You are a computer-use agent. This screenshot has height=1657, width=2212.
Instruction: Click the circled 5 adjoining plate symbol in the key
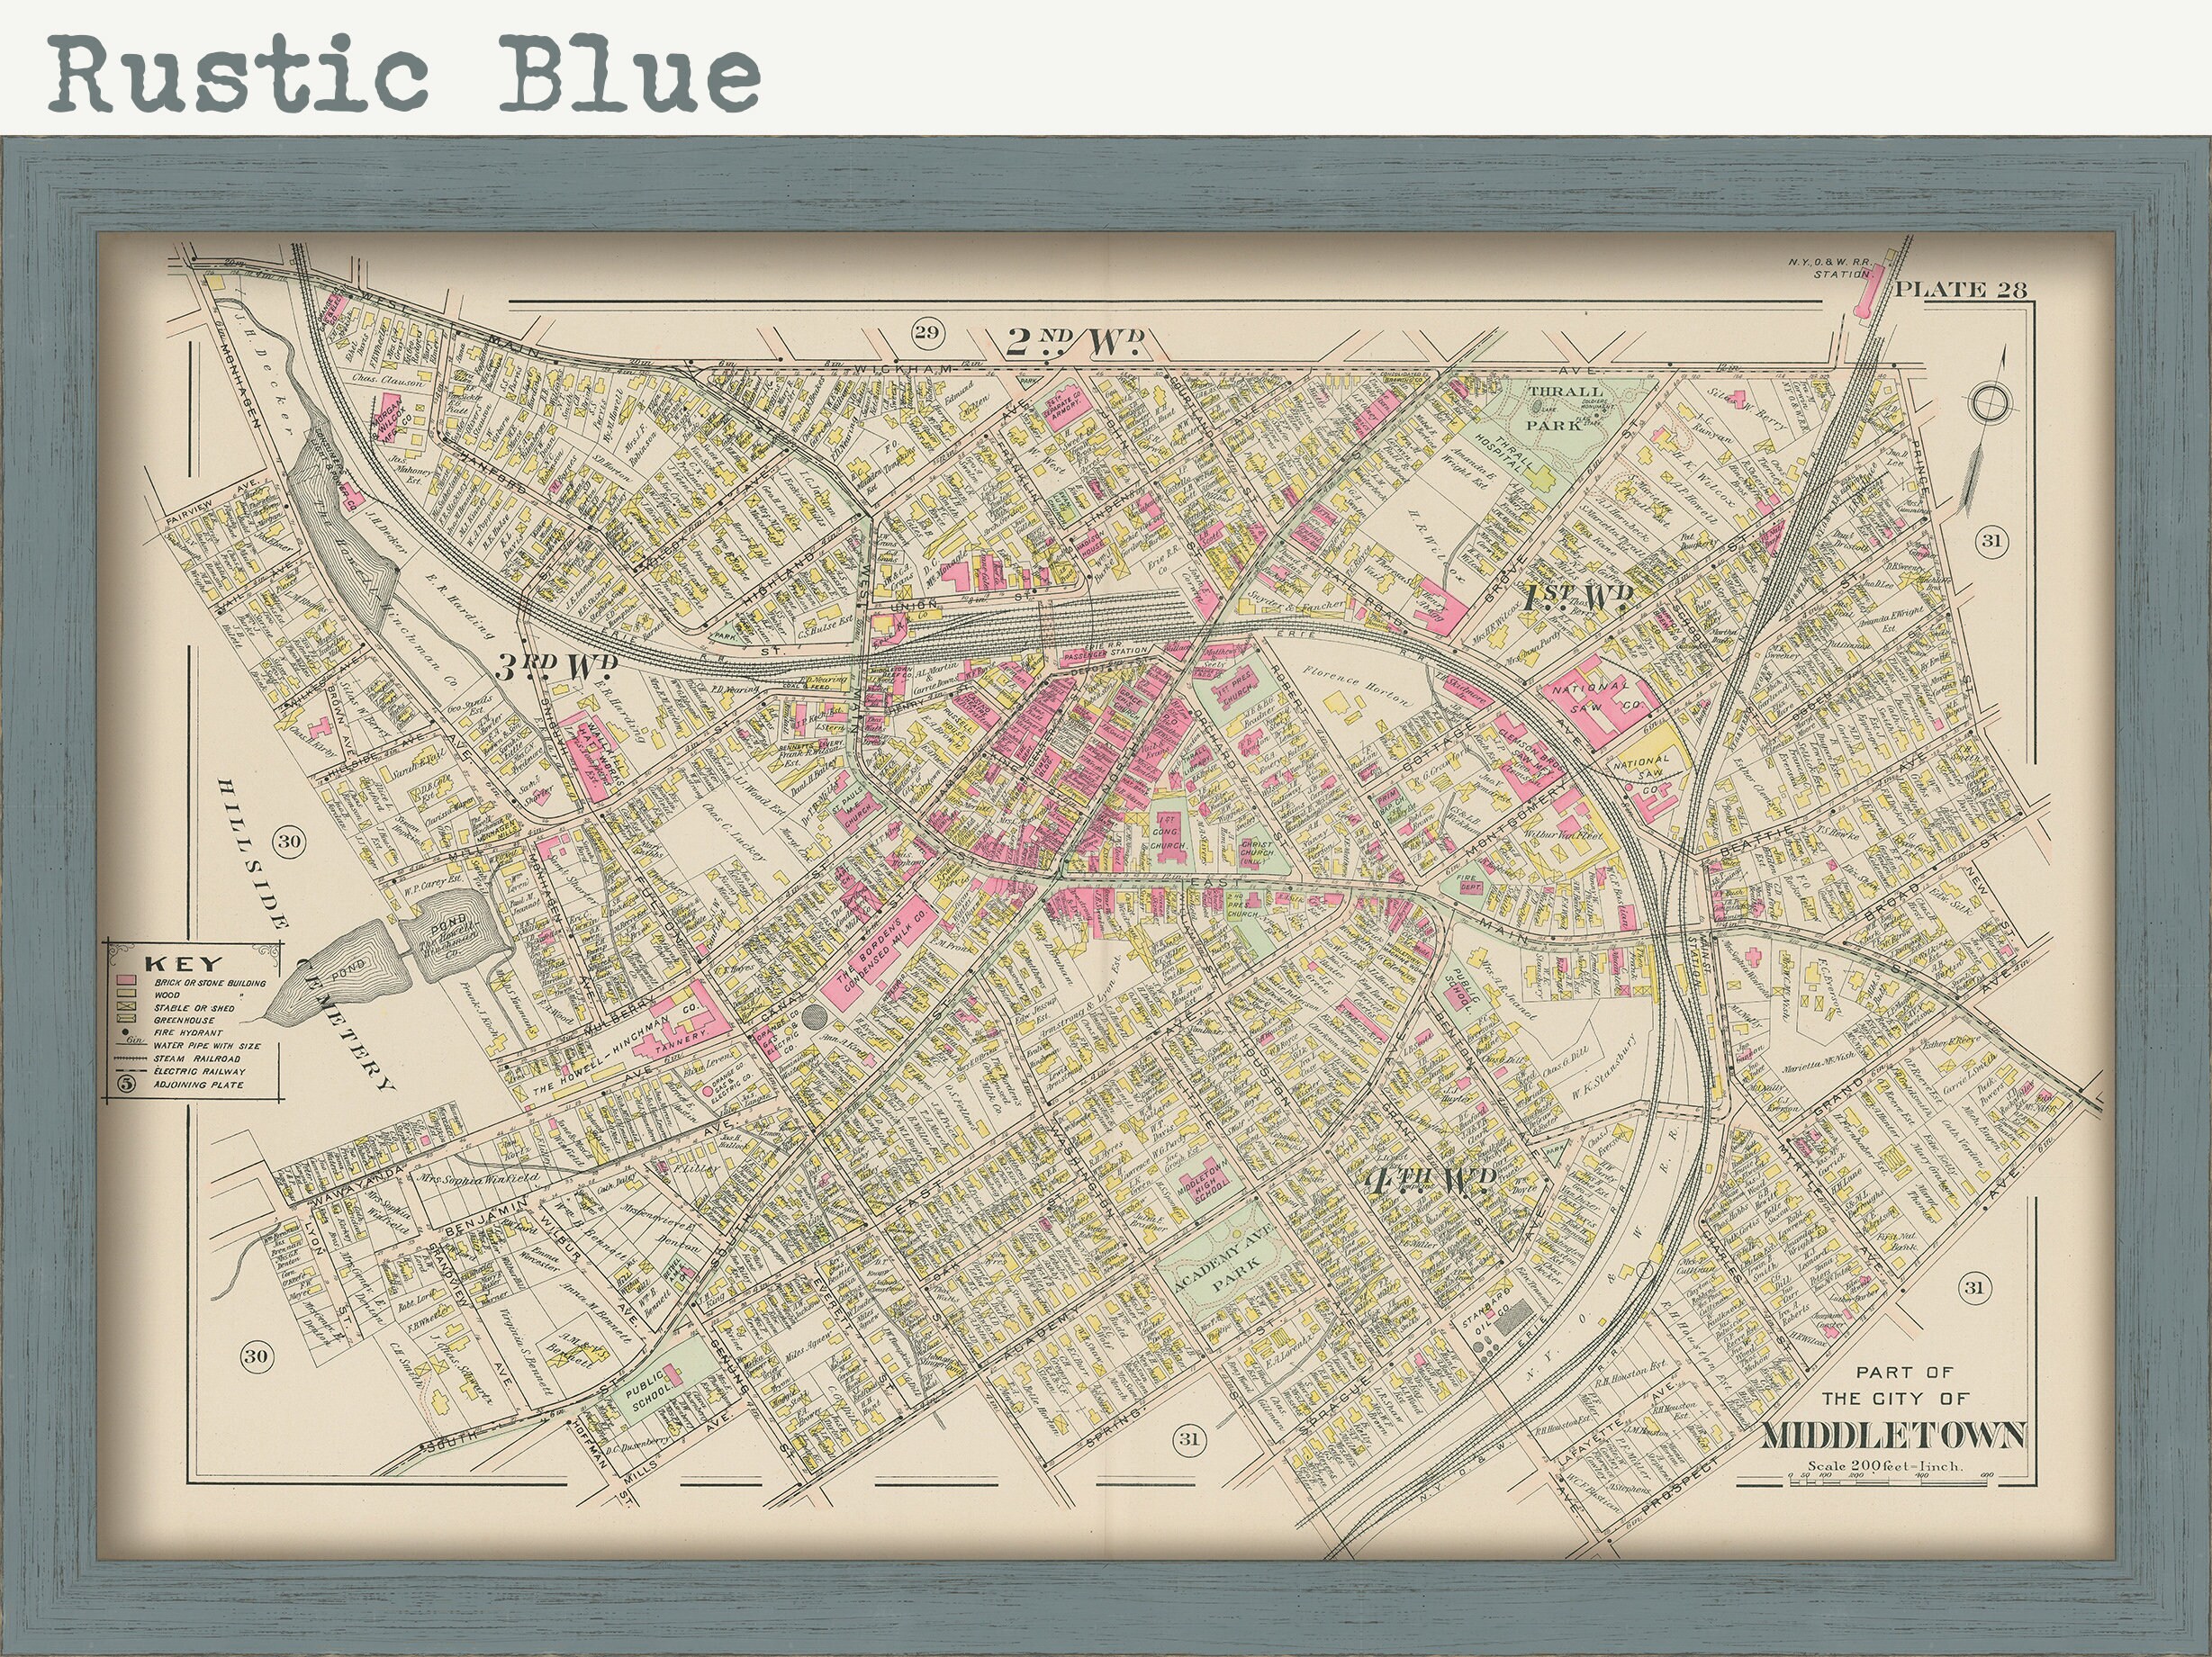click(x=128, y=1083)
